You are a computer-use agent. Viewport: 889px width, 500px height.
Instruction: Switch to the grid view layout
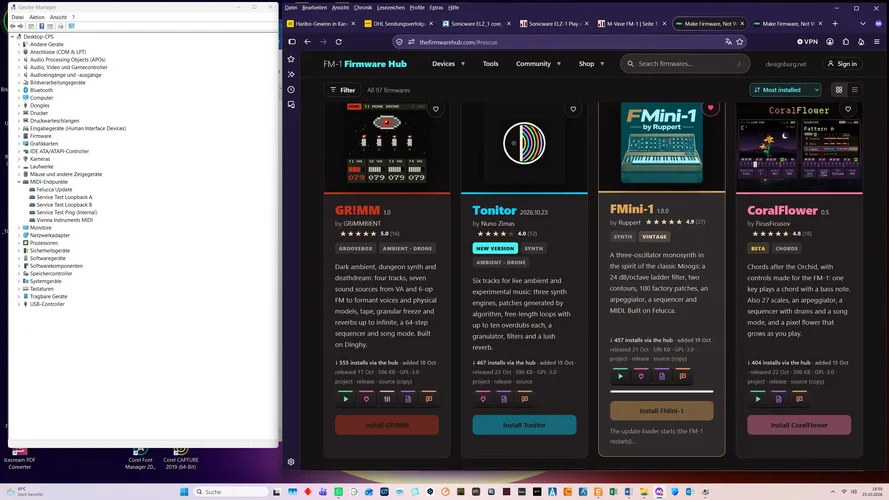click(839, 90)
